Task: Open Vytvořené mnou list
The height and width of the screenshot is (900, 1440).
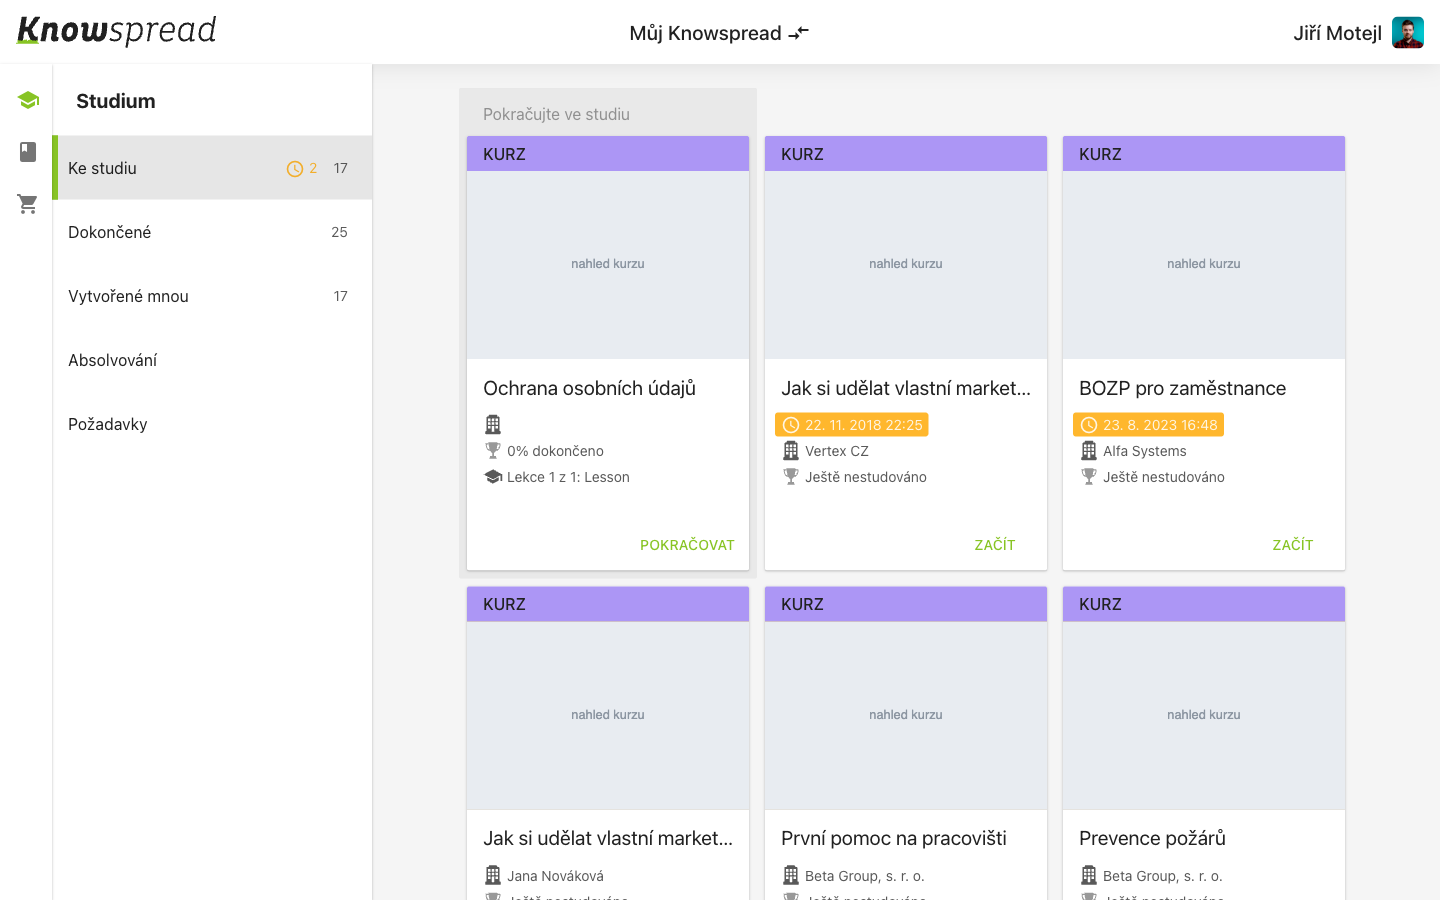Action: tap(212, 296)
